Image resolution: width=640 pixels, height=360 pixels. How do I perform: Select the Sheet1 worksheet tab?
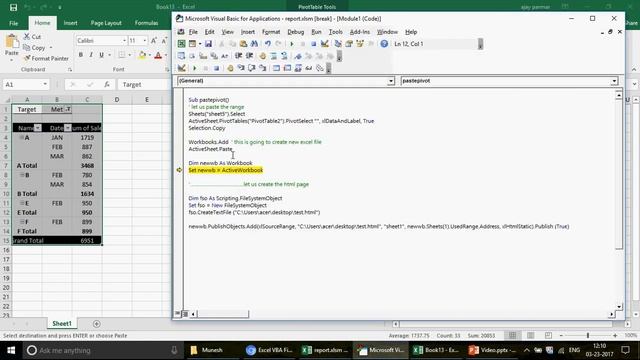tap(62, 323)
